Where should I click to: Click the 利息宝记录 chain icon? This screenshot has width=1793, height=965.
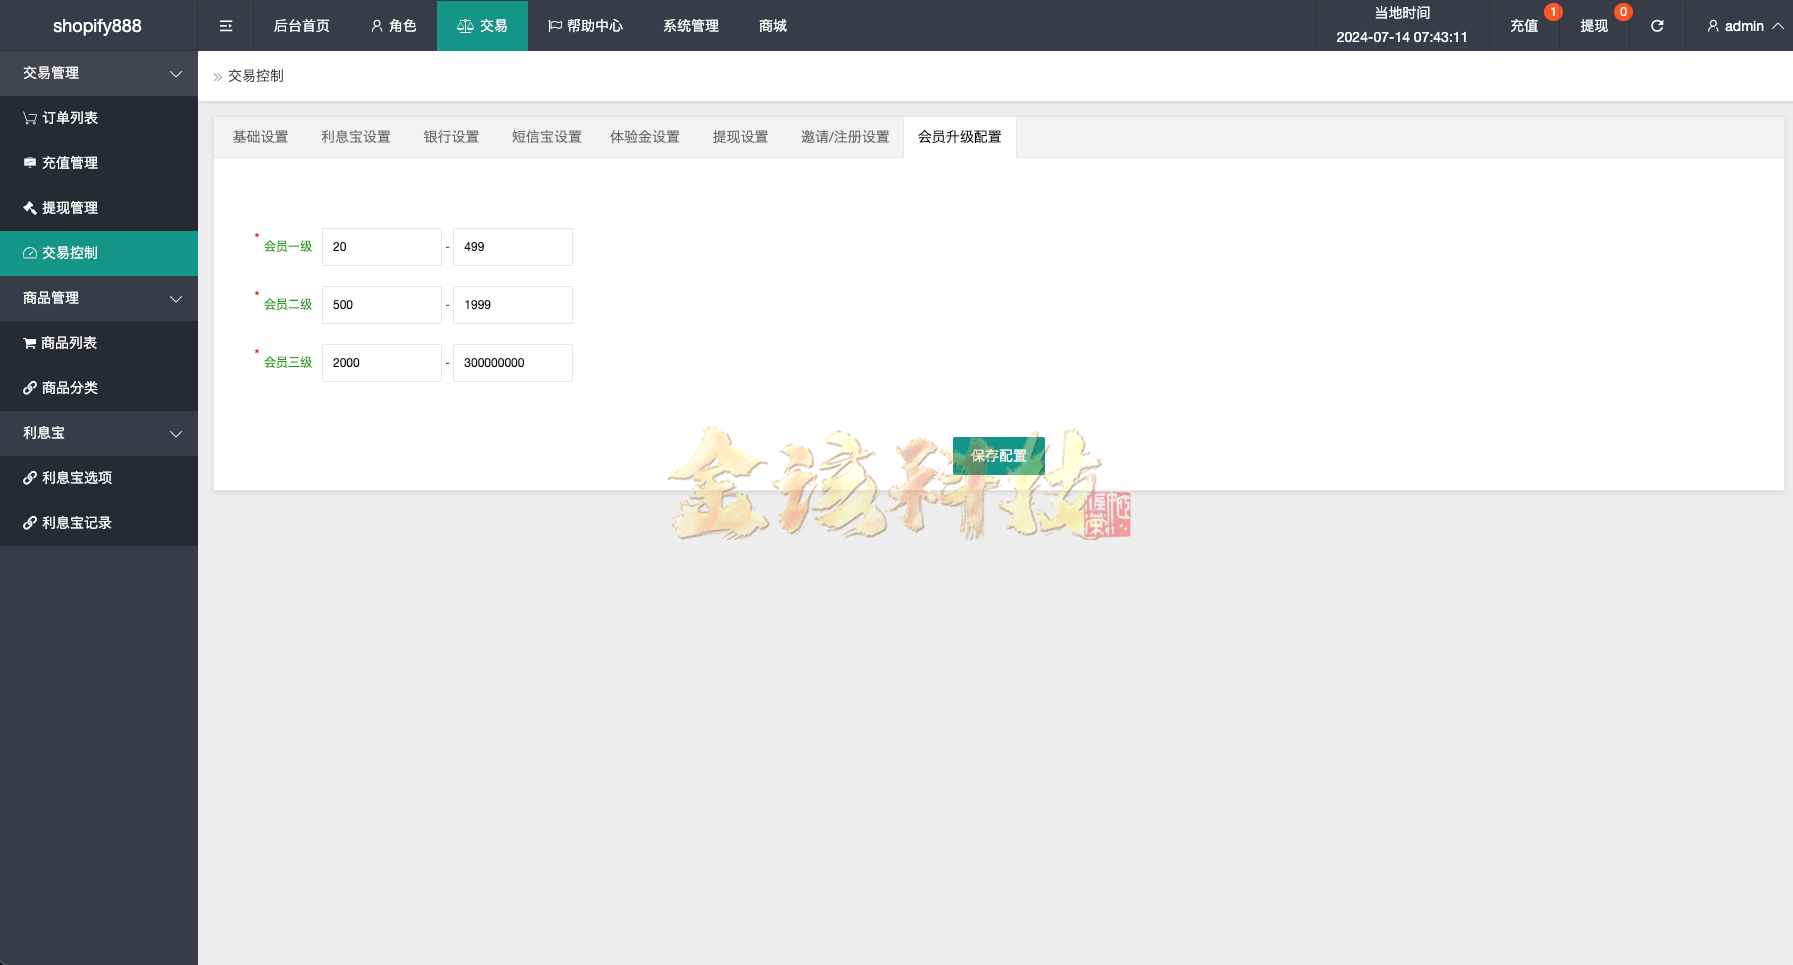point(29,522)
